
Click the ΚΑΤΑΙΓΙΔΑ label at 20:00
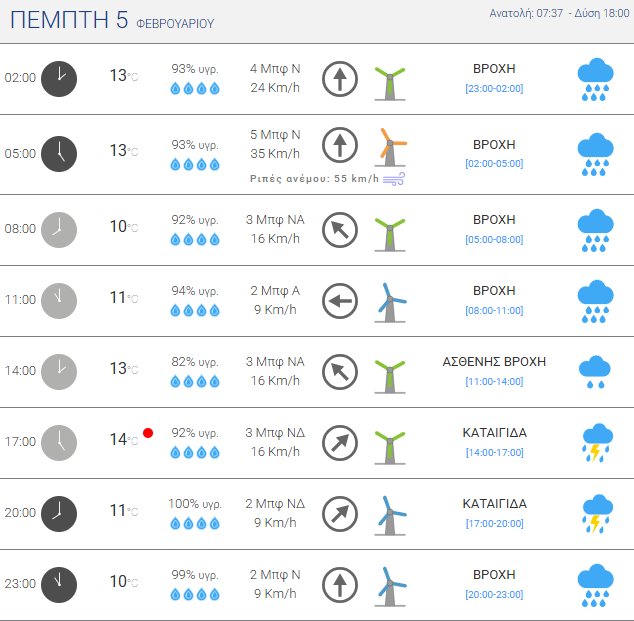tap(494, 504)
